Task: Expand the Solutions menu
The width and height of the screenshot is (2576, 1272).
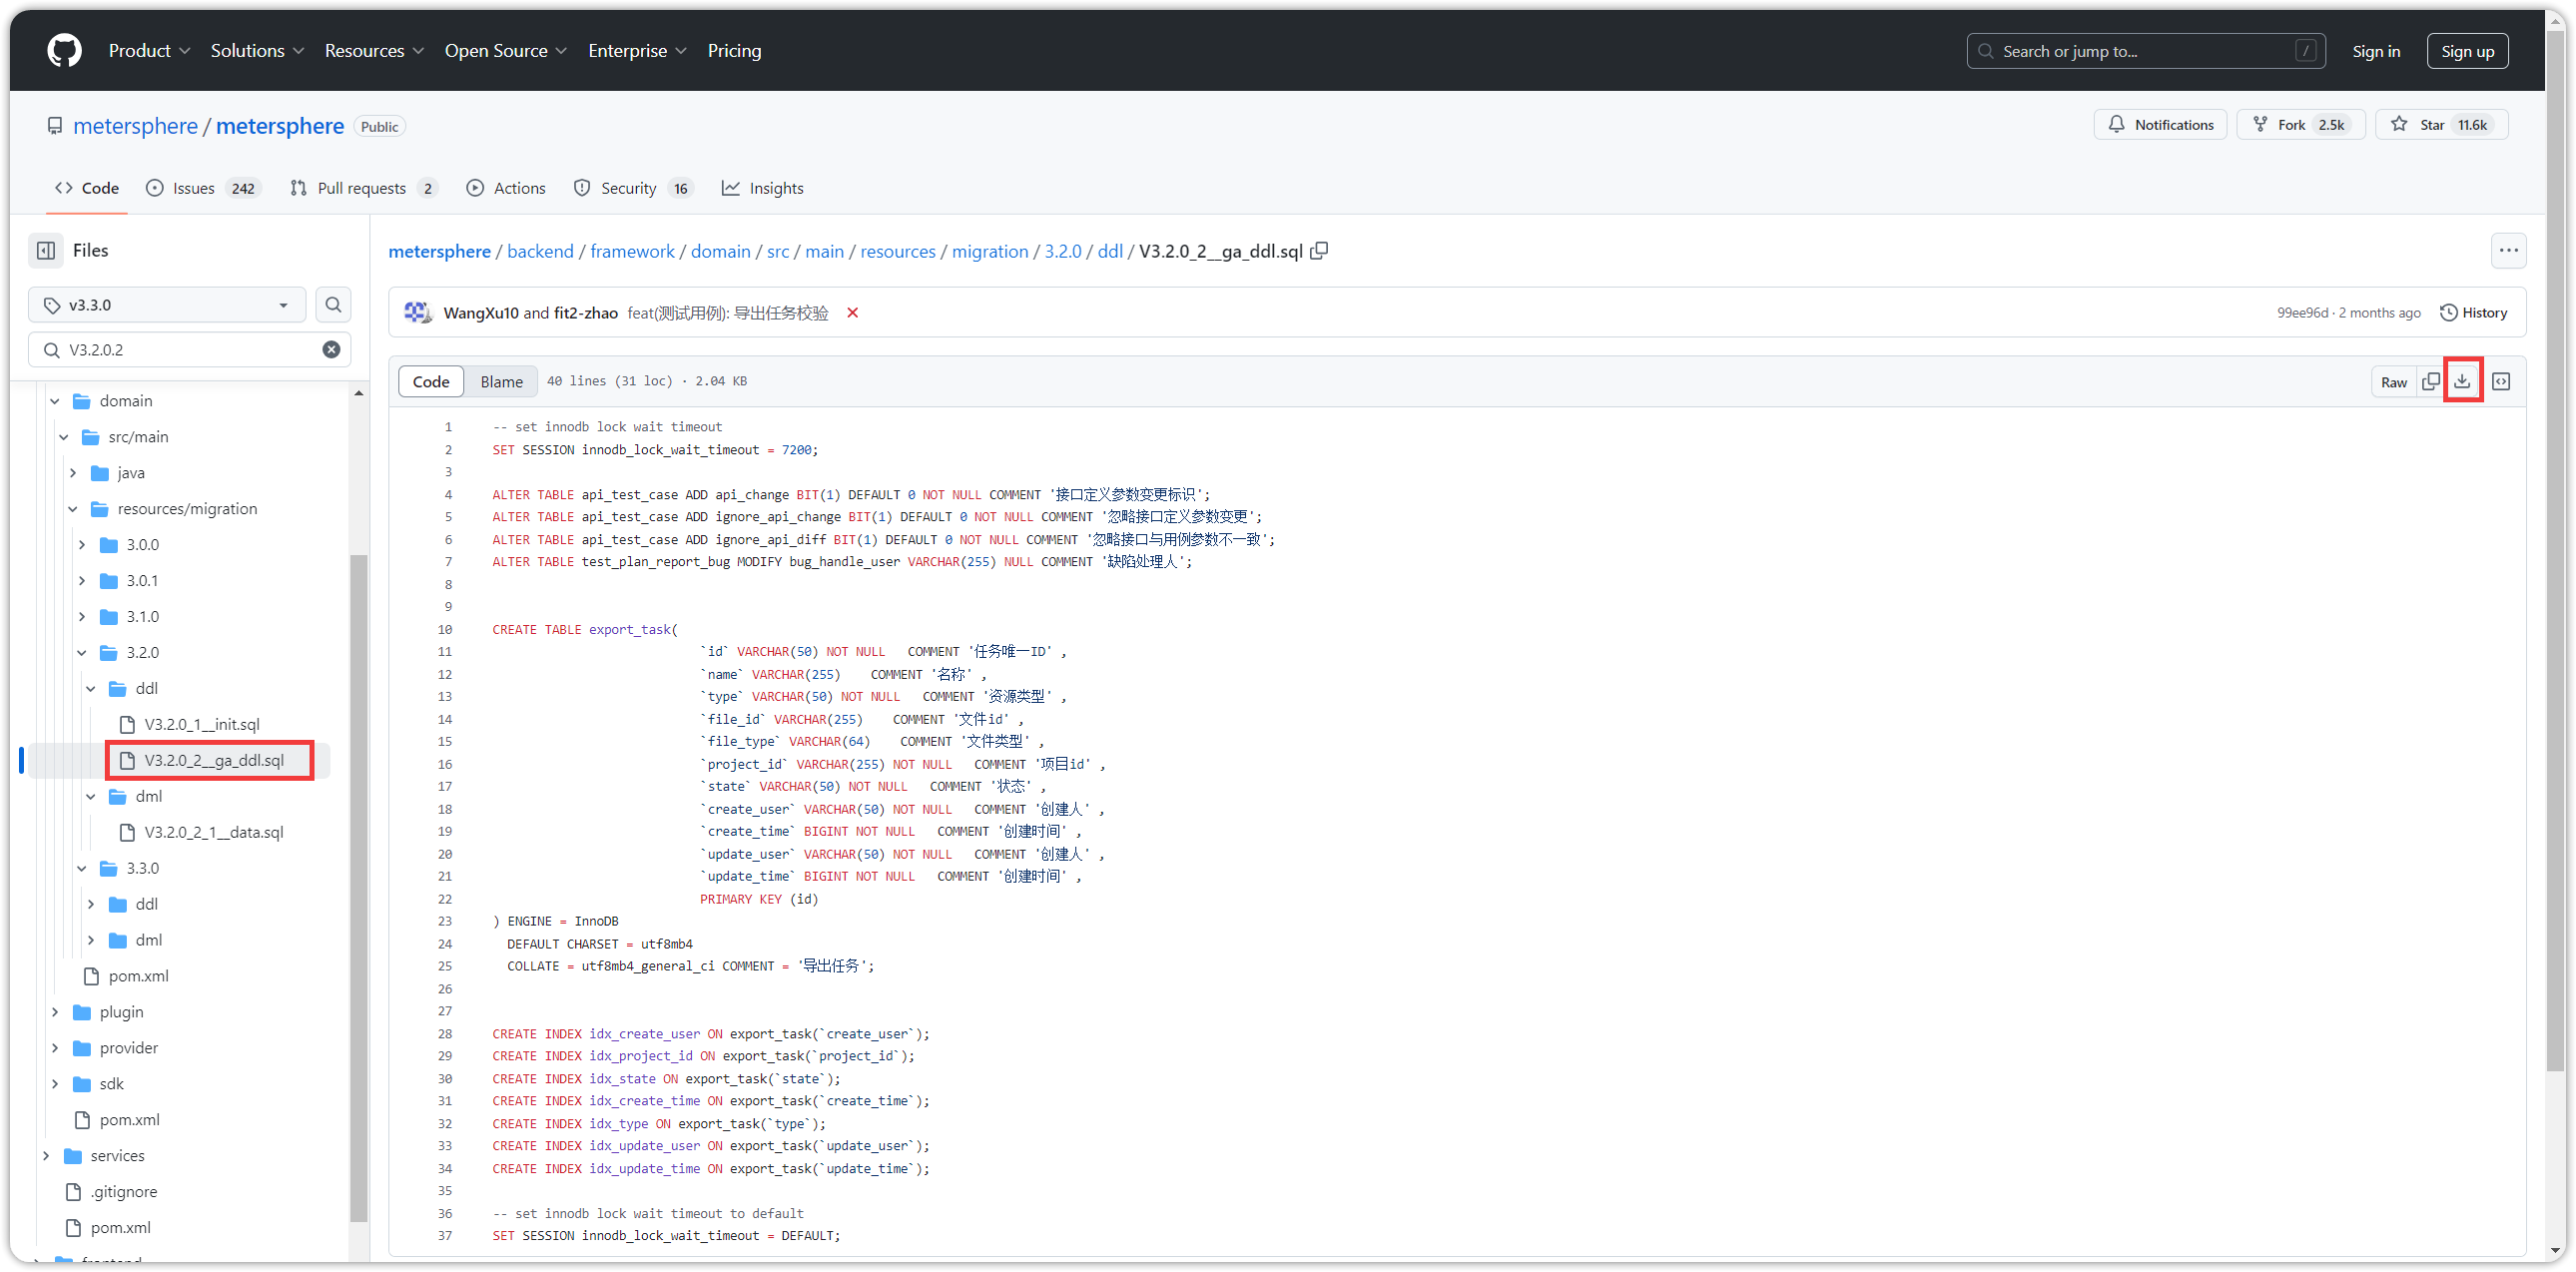Action: 257,50
